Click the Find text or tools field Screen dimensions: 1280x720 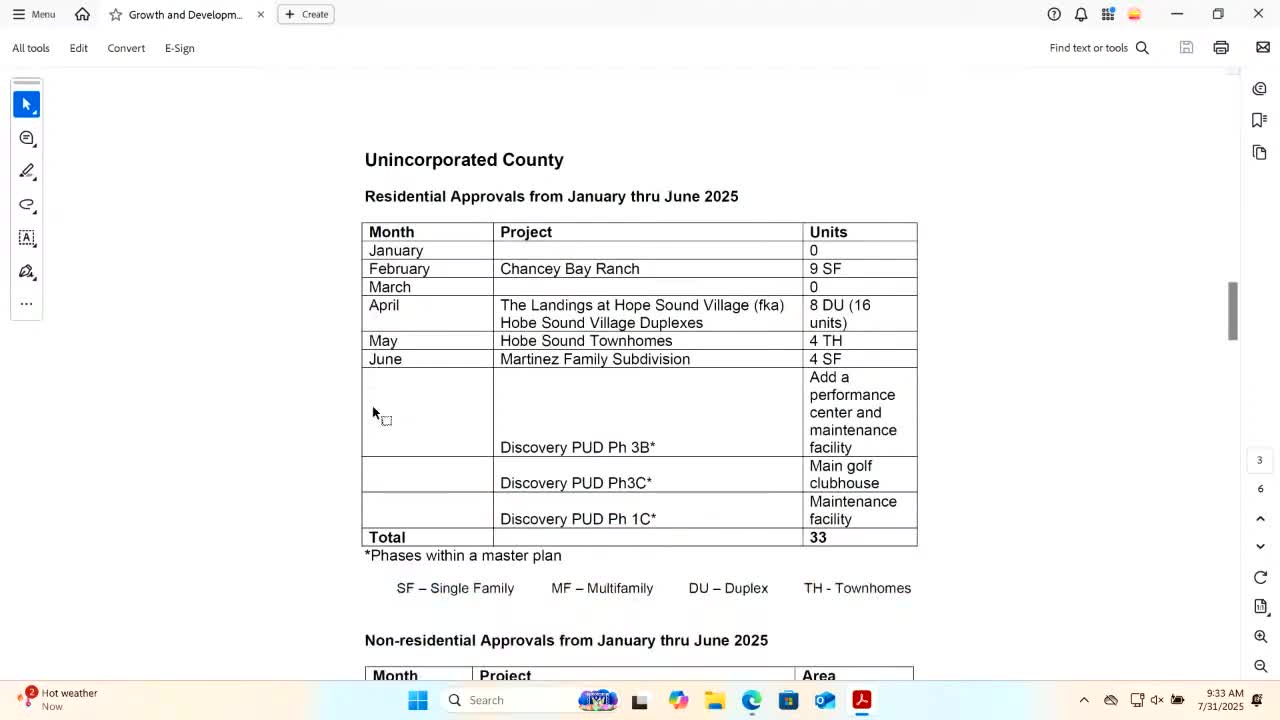(1099, 48)
